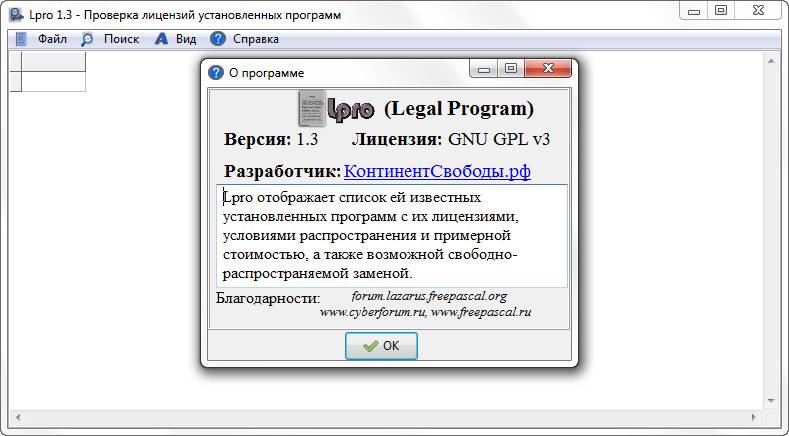Click the green checkmark on OK button
This screenshot has width=789, height=436.
pyautogui.click(x=370, y=346)
